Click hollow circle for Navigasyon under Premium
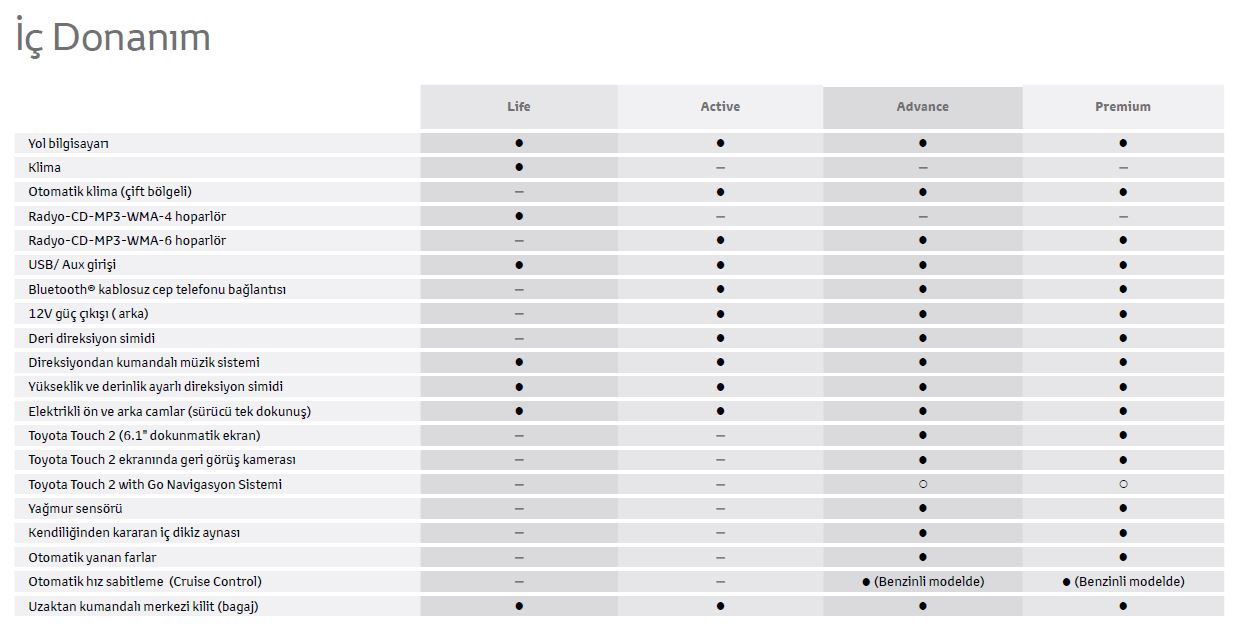The height and width of the screenshot is (628, 1250). [x=1123, y=484]
